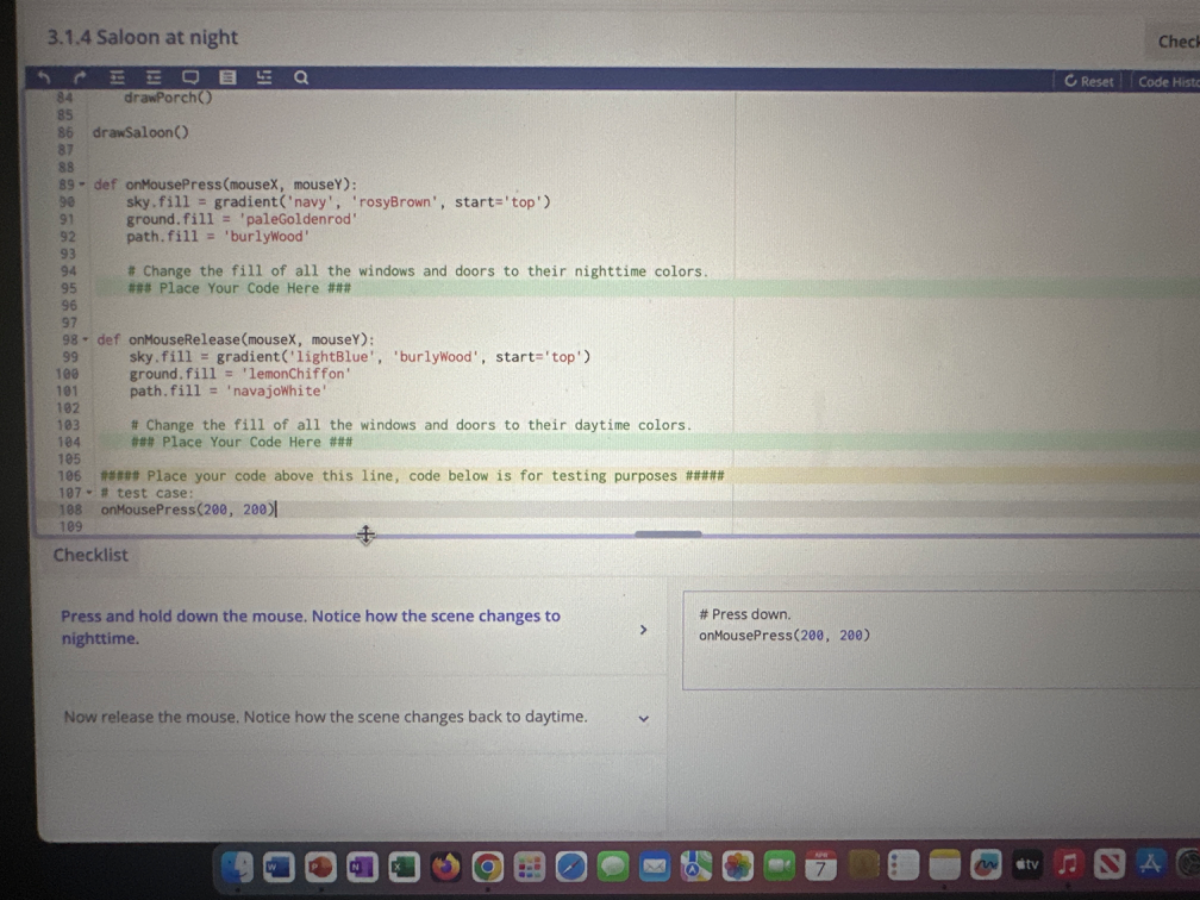Click the 'drawPorch()' line
1200x900 pixels.
pos(169,97)
